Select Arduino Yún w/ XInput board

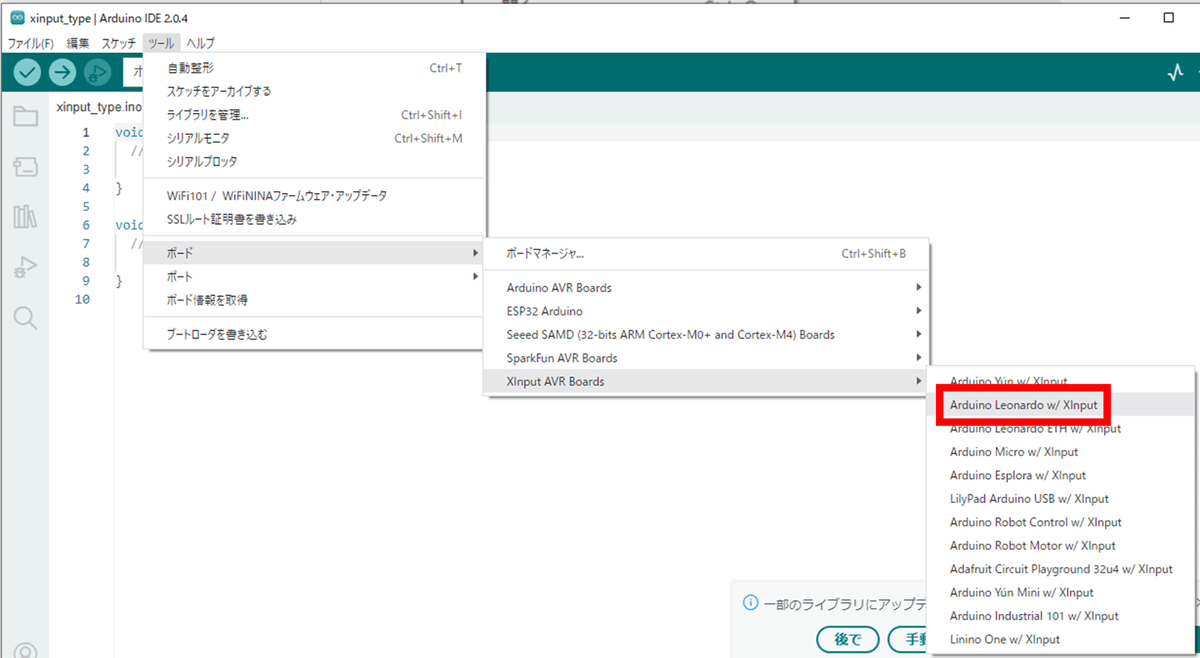pos(1062,381)
